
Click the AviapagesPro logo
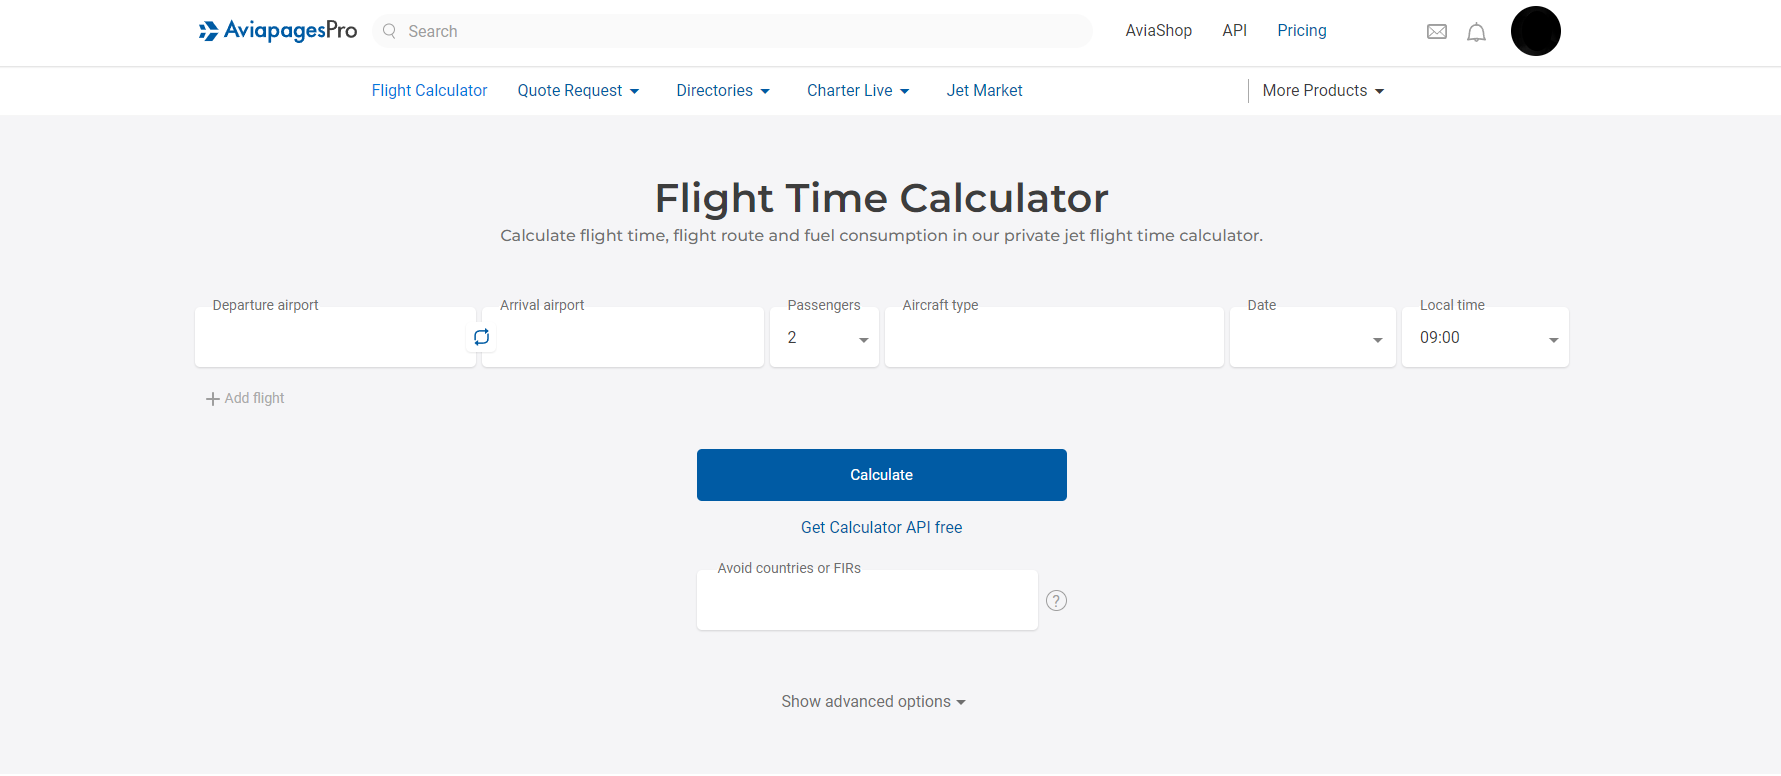(278, 31)
